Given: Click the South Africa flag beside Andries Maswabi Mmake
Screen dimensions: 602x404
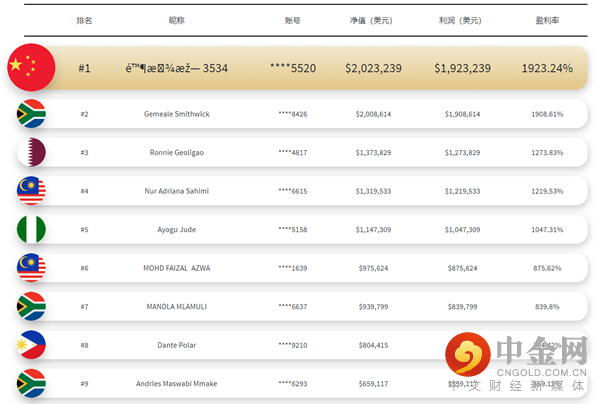Looking at the screenshot, I should pos(31,383).
